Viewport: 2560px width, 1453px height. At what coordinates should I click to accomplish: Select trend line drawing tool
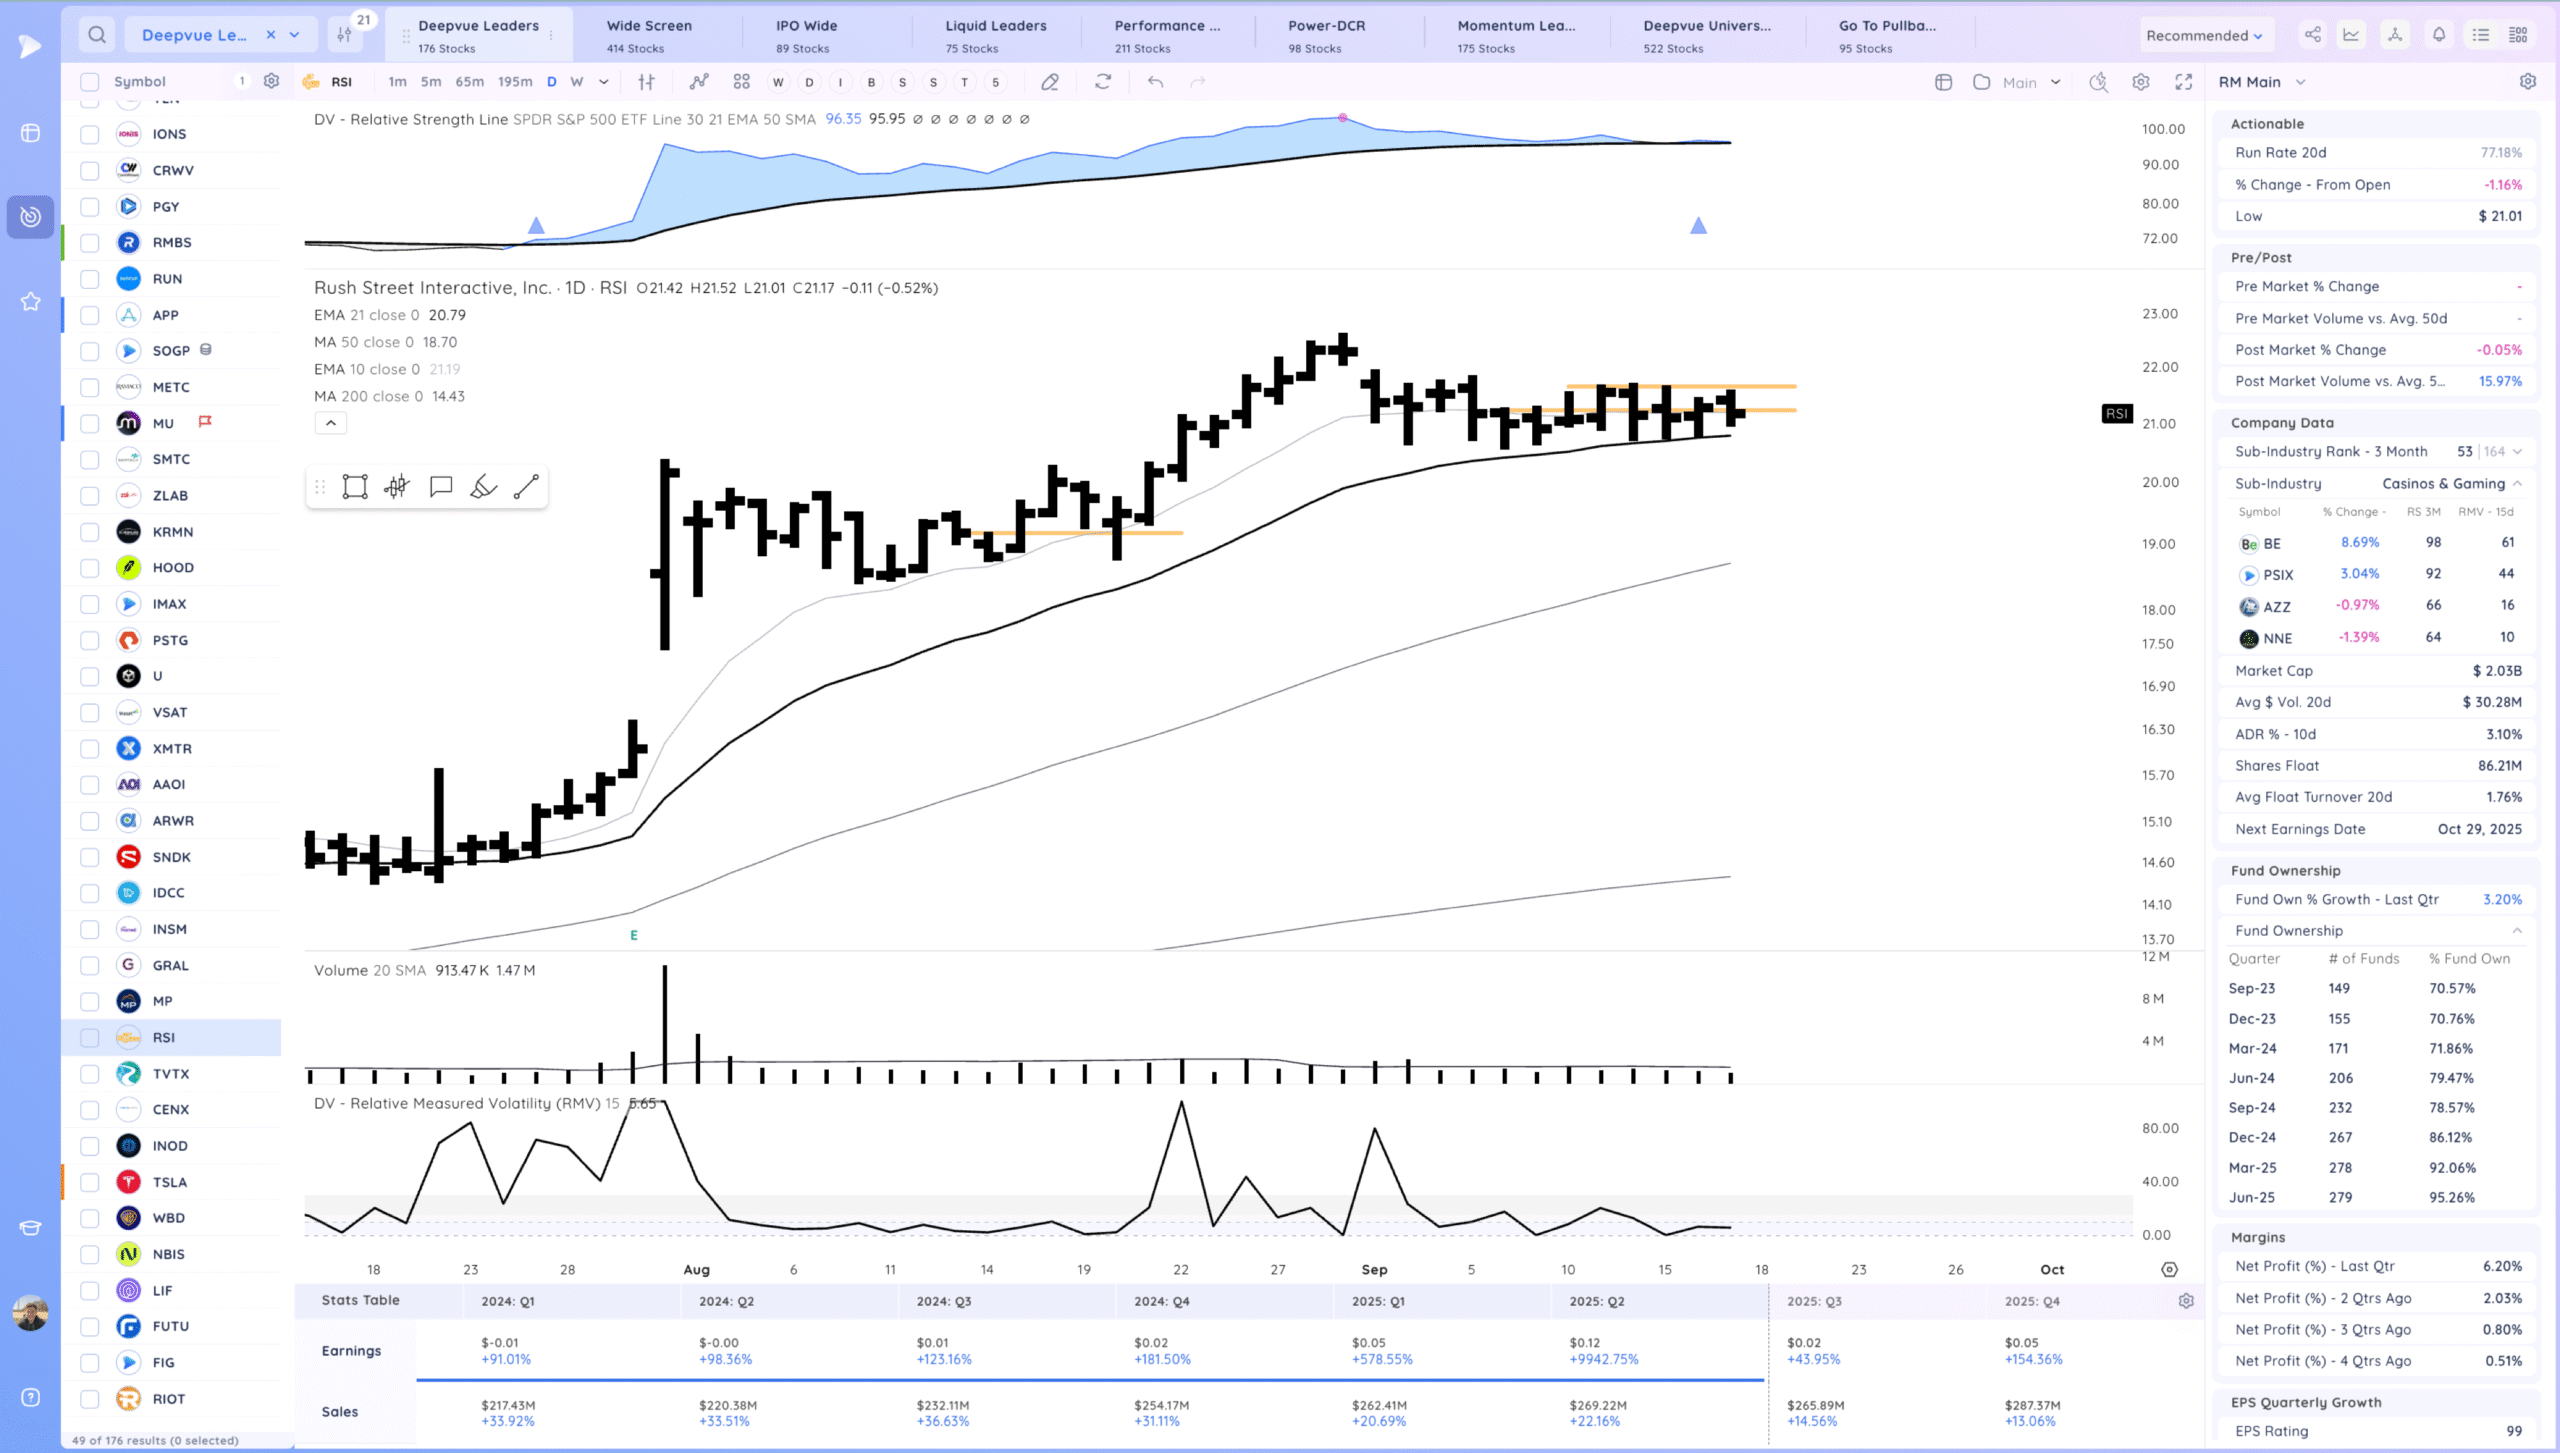point(526,487)
